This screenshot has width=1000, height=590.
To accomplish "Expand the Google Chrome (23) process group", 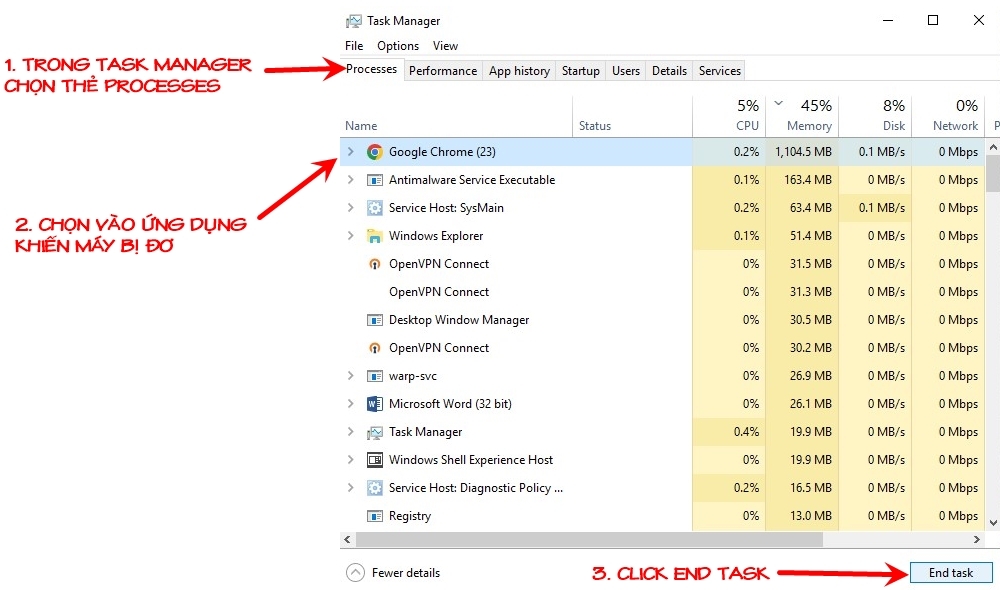I will tap(350, 152).
